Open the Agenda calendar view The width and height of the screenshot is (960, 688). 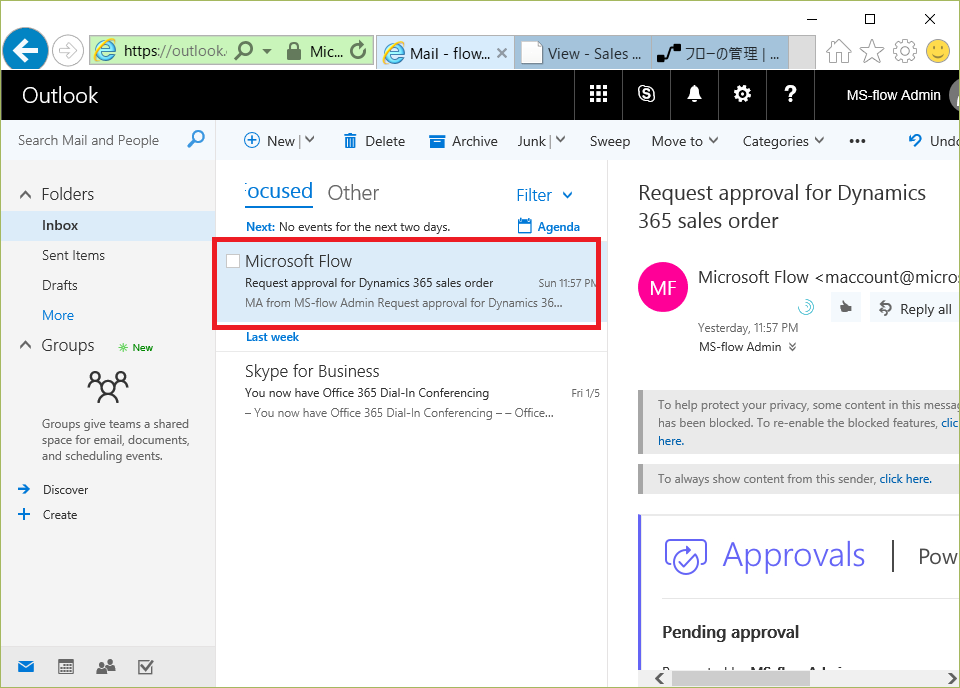(x=549, y=226)
